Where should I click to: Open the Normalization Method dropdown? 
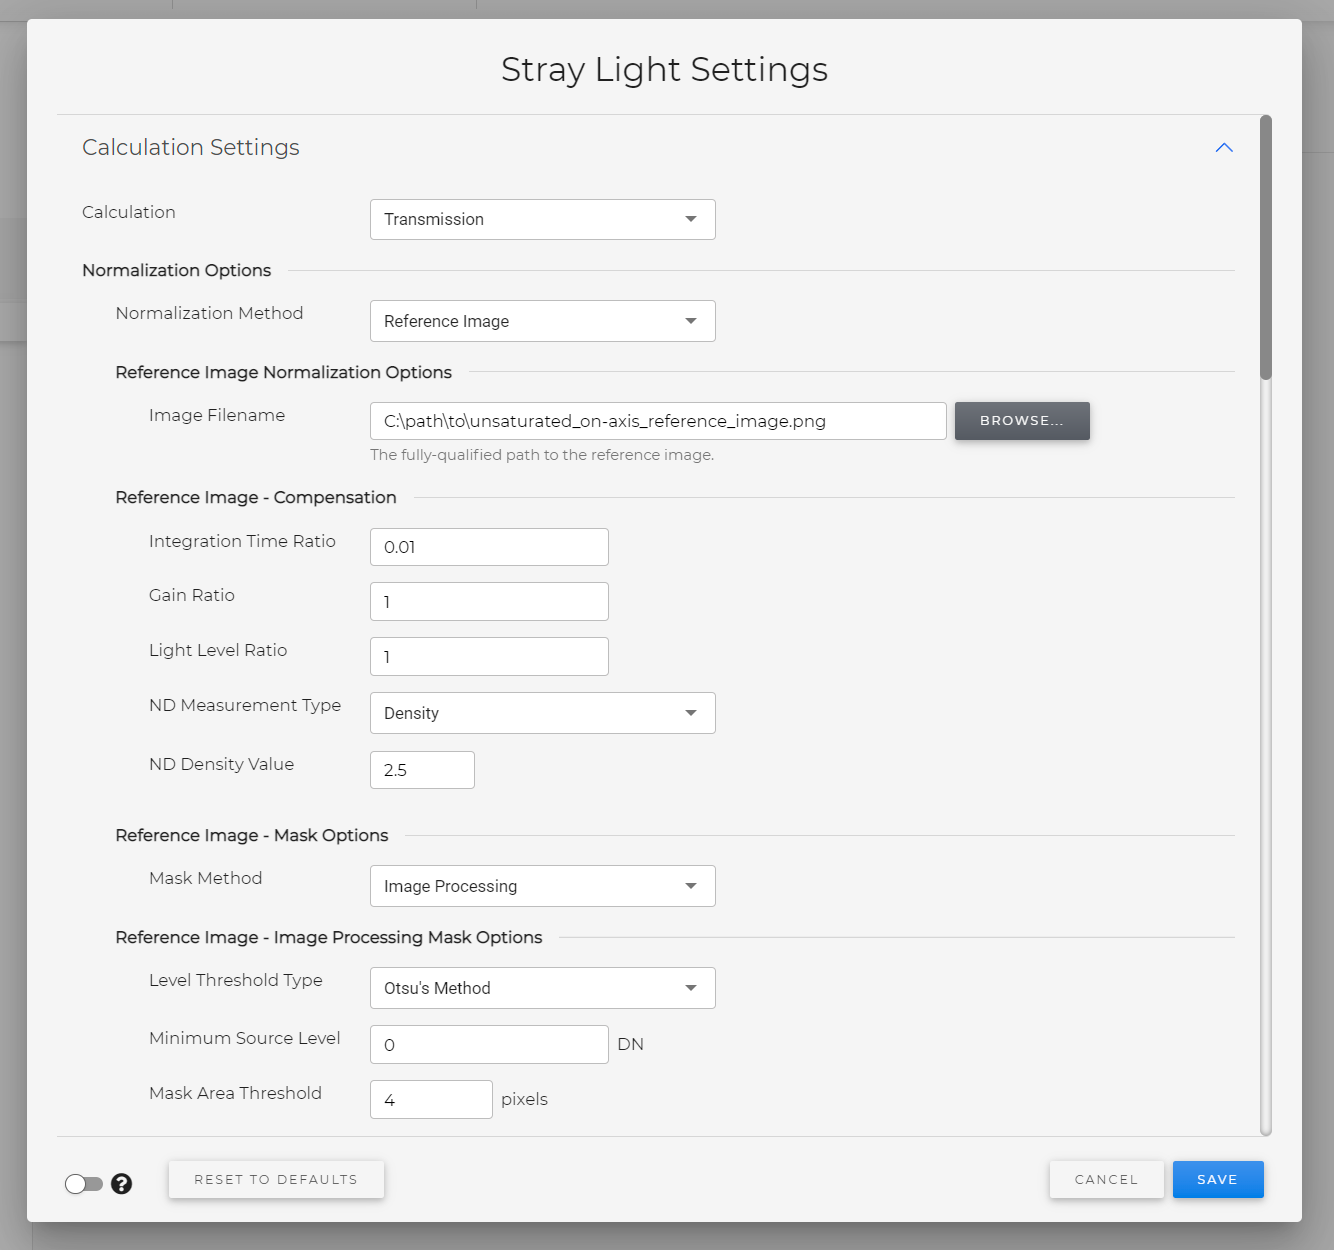tap(543, 321)
